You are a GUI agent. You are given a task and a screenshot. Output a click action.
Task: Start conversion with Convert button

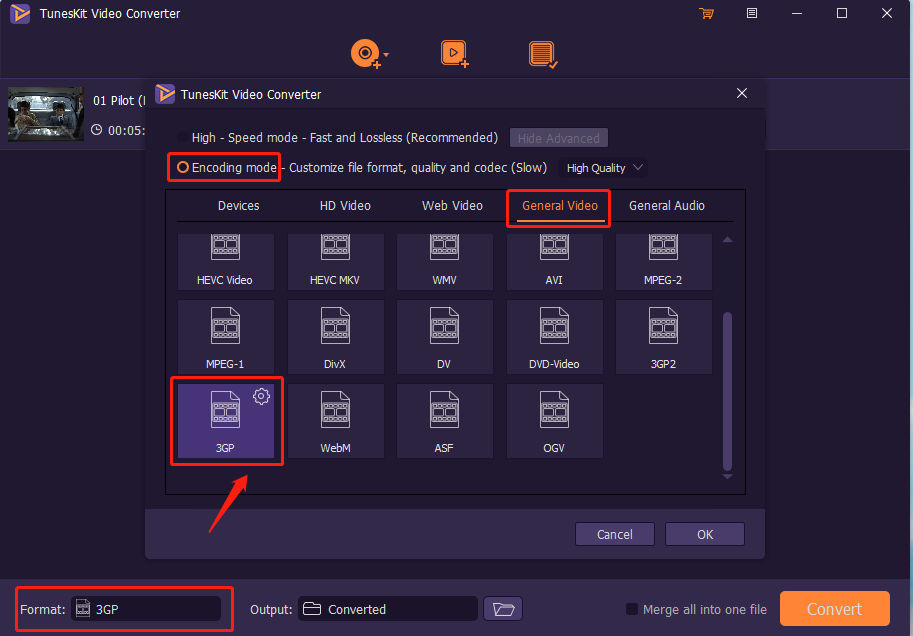834,609
